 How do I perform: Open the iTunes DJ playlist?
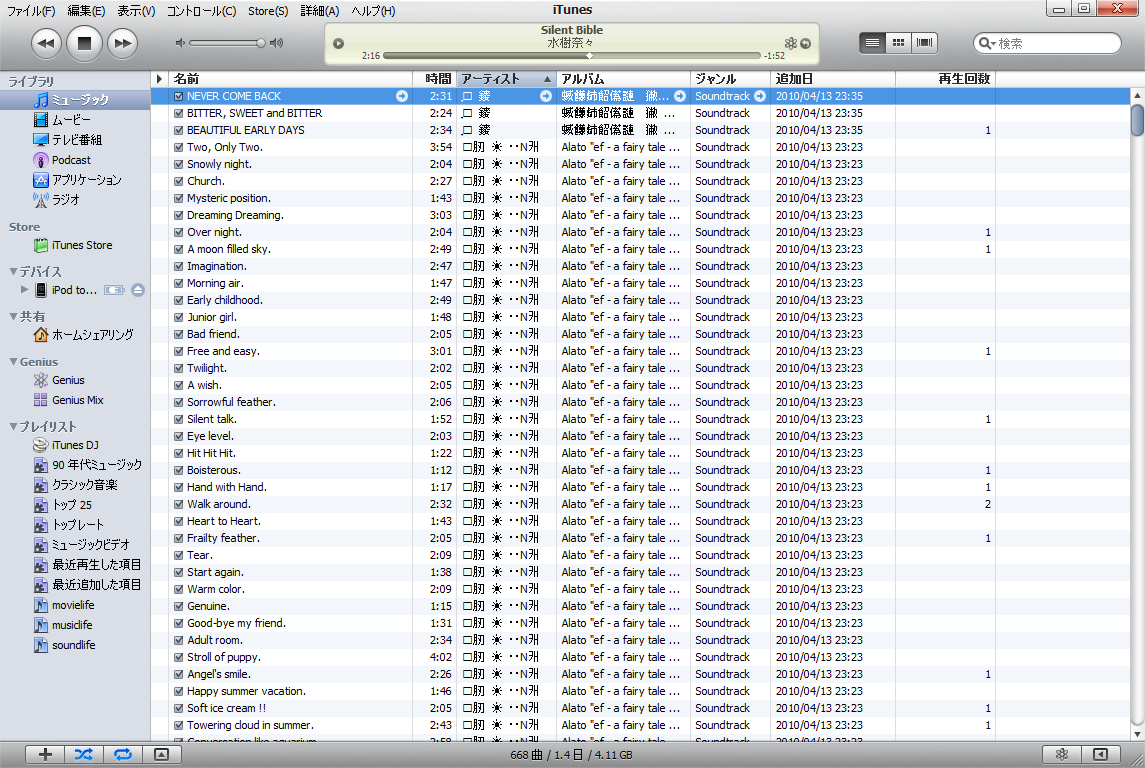coord(74,445)
